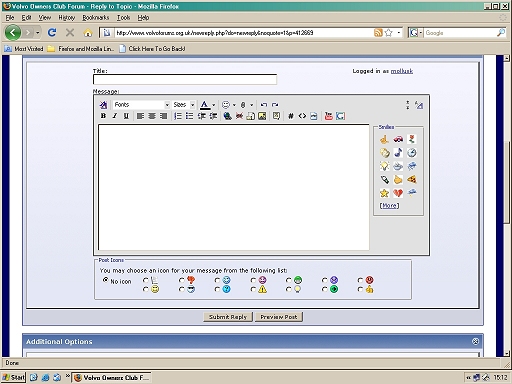
Task: Increase indent of message text
Action: [x=213, y=116]
